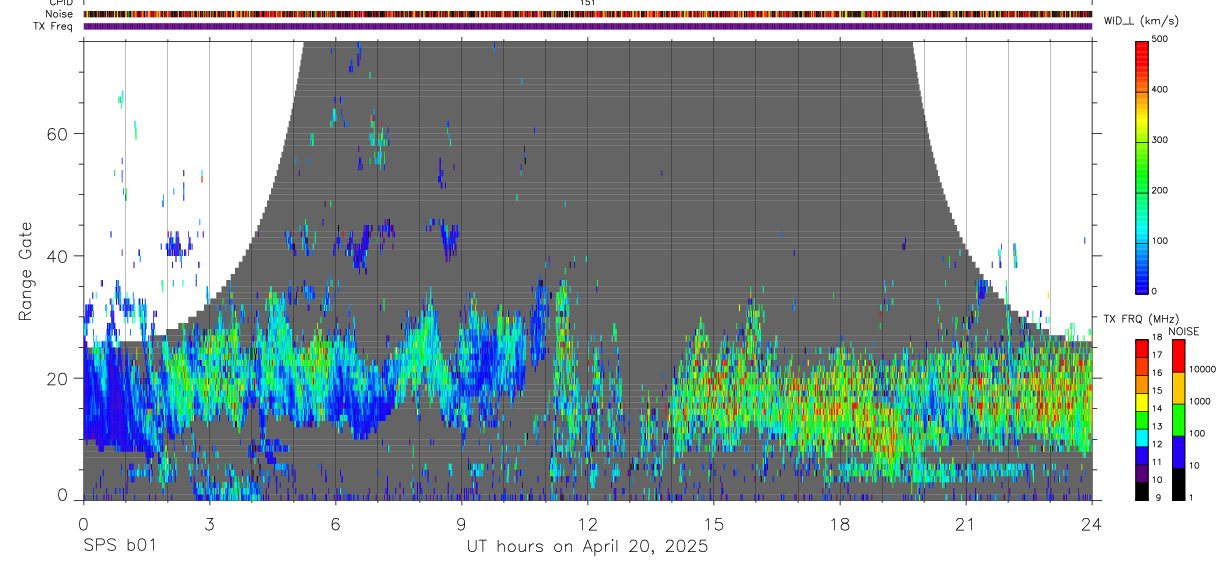This screenshot has width=1228, height=567.
Task: Pick the blue segment of the NOISE colorbar
Action: pos(1177,451)
